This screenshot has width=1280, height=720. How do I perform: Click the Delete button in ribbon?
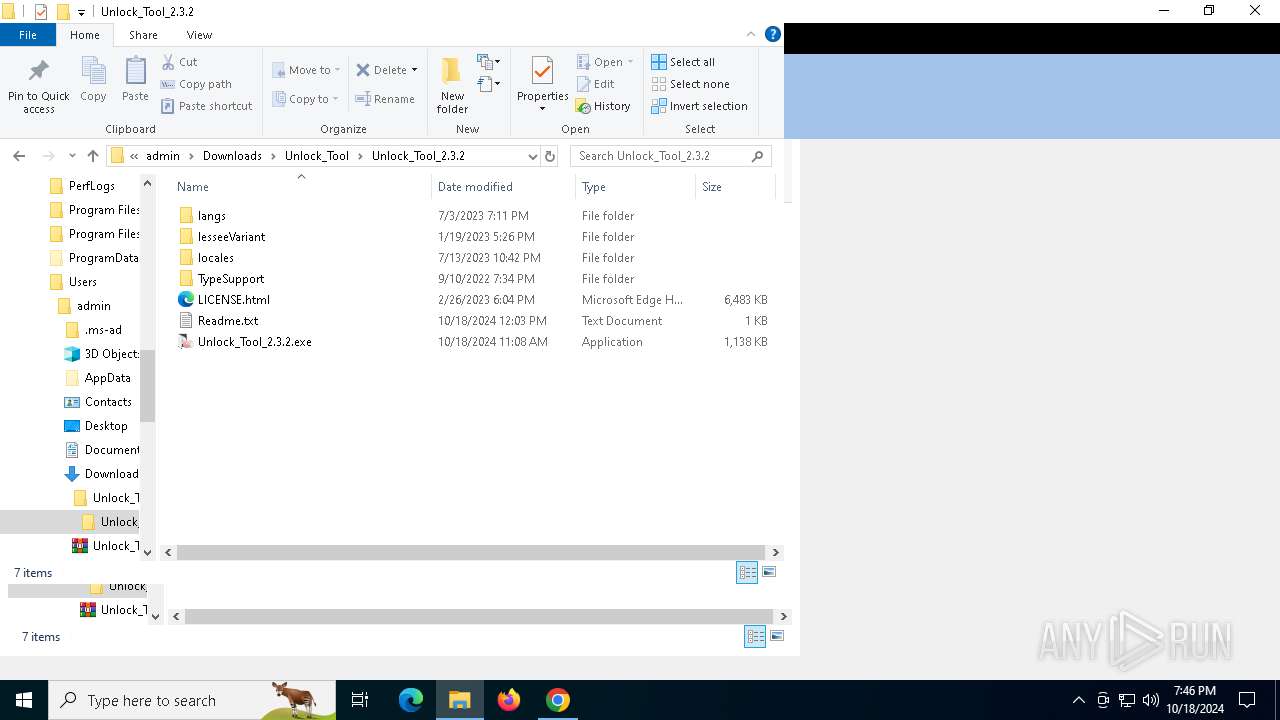[382, 70]
